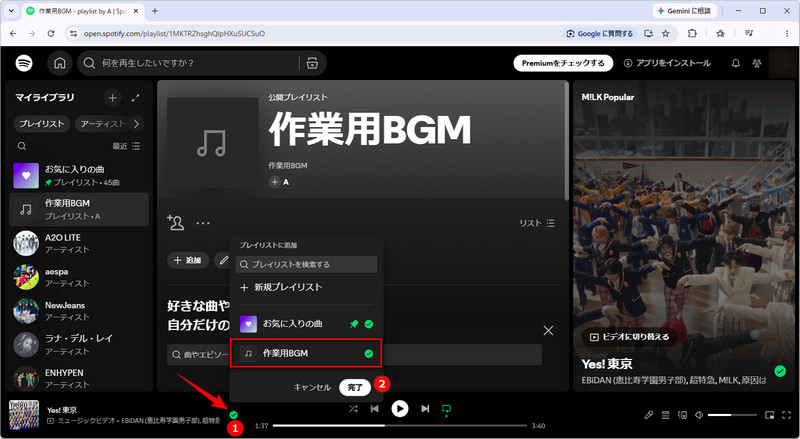Screen dimensions: 800x439
Task: Click Google に質問する in address bar
Action: coord(599,34)
